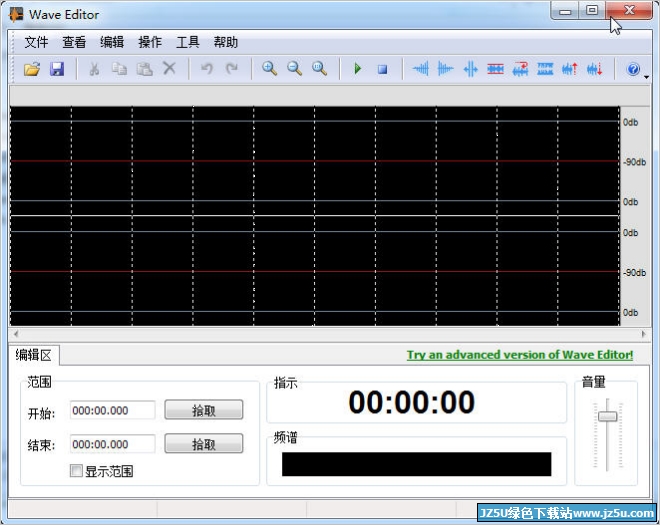Click the 结束 time input field
This screenshot has width=660, height=525.
112,444
